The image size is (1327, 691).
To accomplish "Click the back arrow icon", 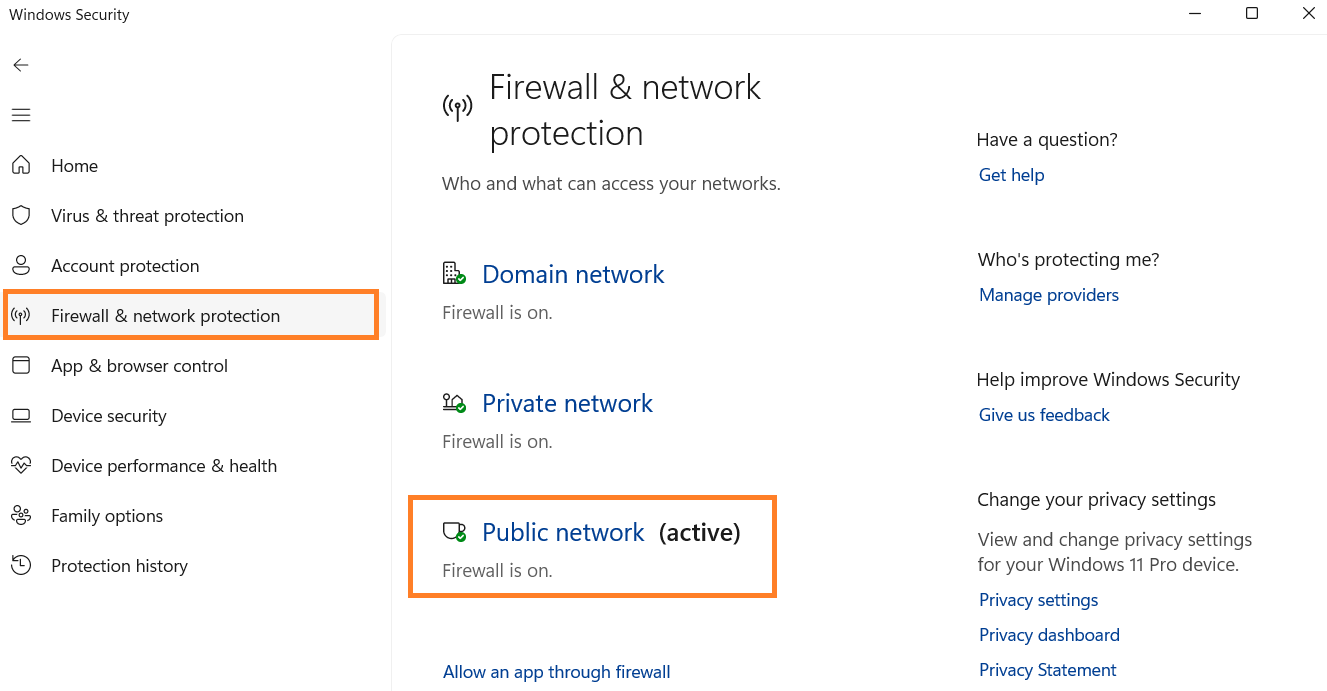I will (21, 65).
